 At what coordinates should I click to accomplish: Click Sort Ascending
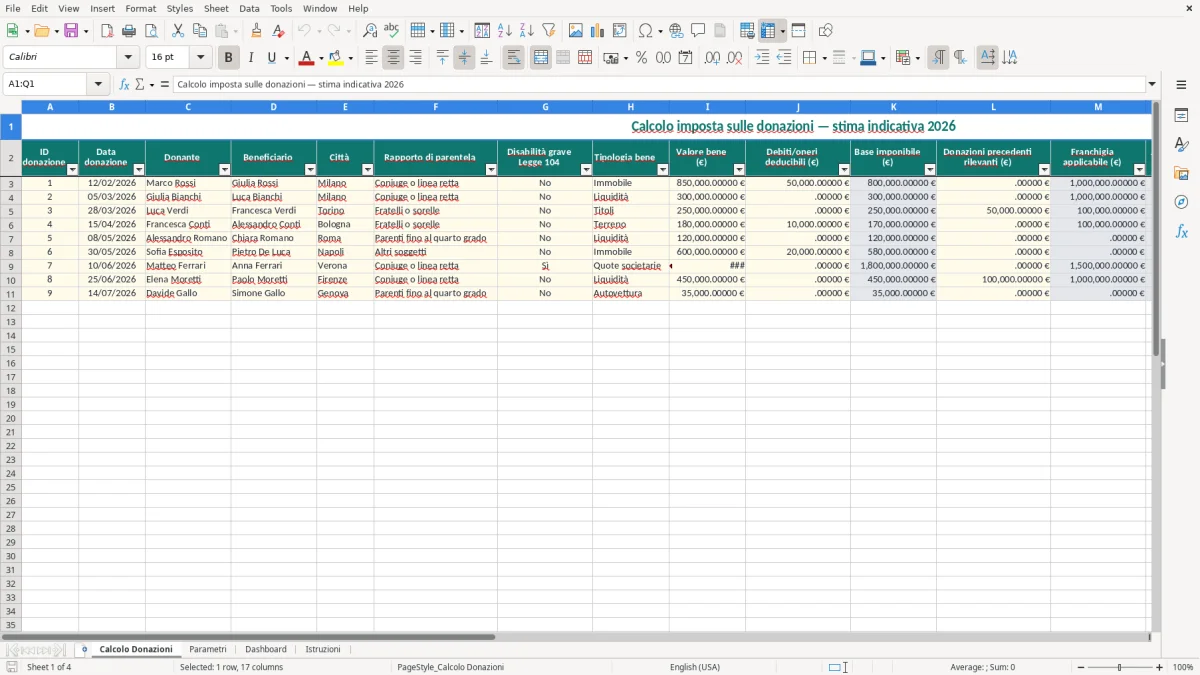pos(504,31)
